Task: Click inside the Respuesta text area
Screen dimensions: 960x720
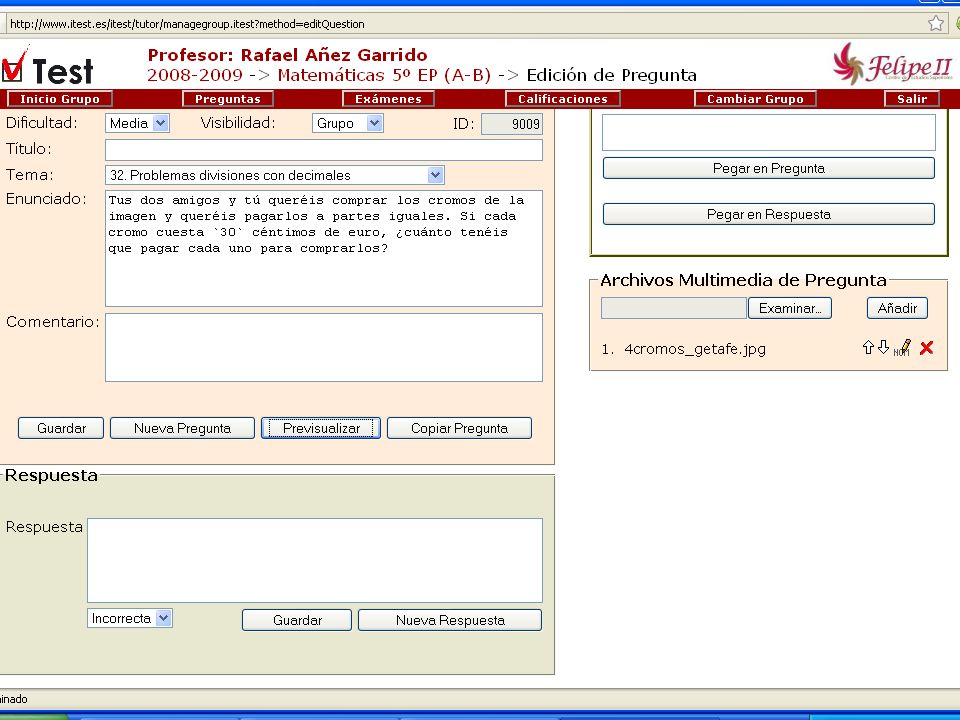Action: pos(315,561)
